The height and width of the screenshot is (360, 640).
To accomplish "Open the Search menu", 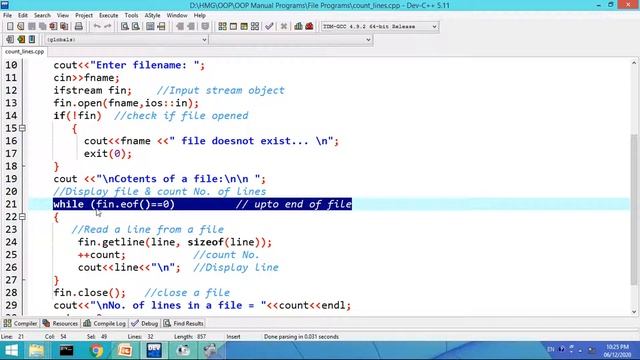I will click(42, 15).
